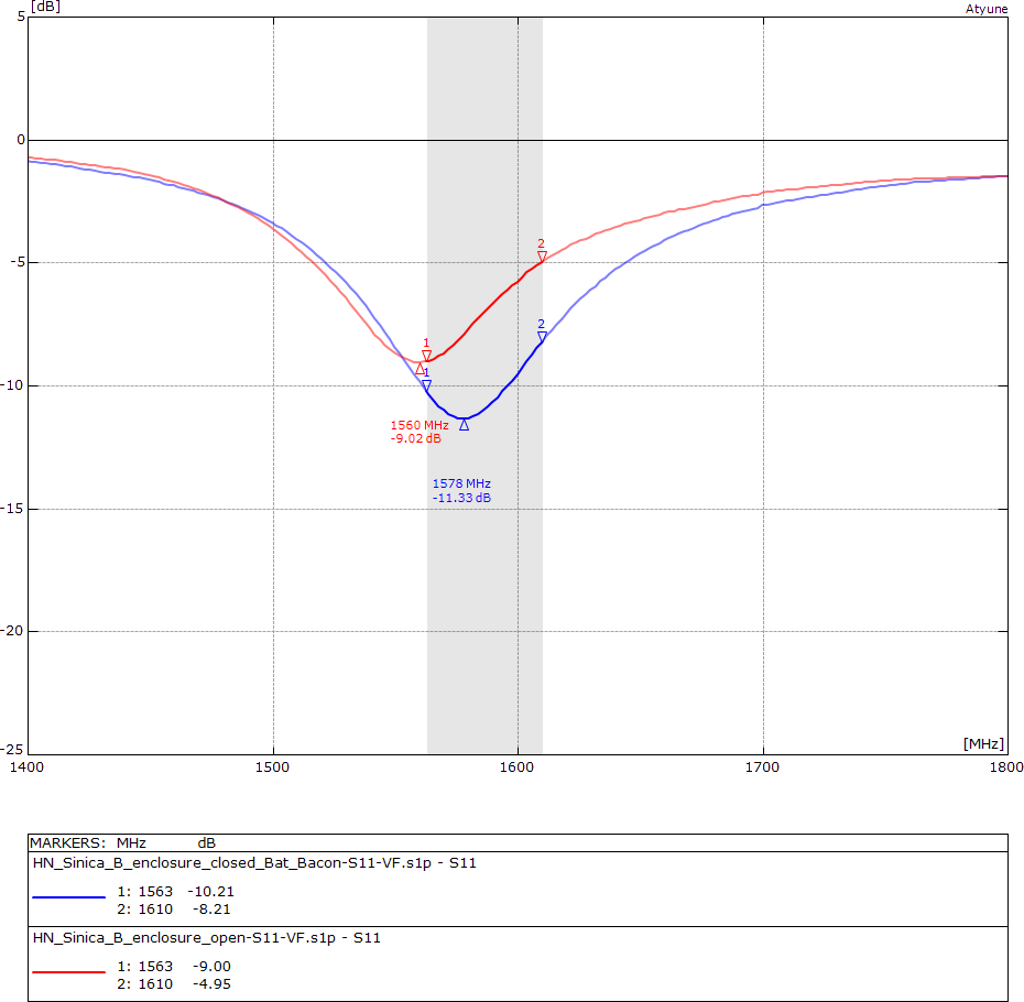Select blue marker 1 triangle on the curve
This screenshot has height=1002, width=1024.
[427, 385]
